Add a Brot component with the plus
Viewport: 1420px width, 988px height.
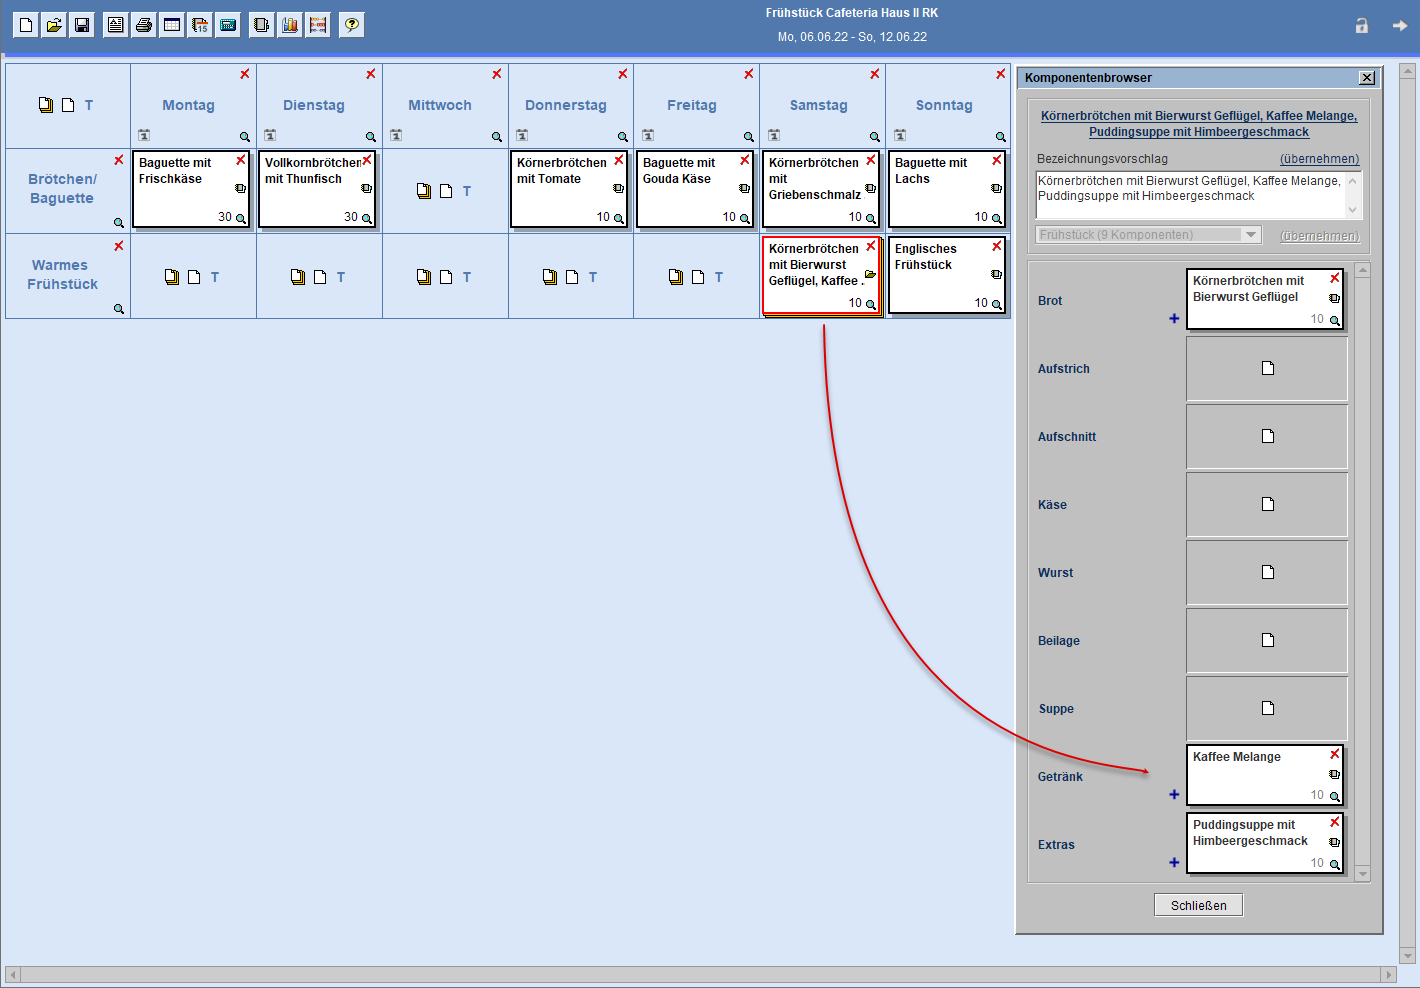click(x=1174, y=319)
